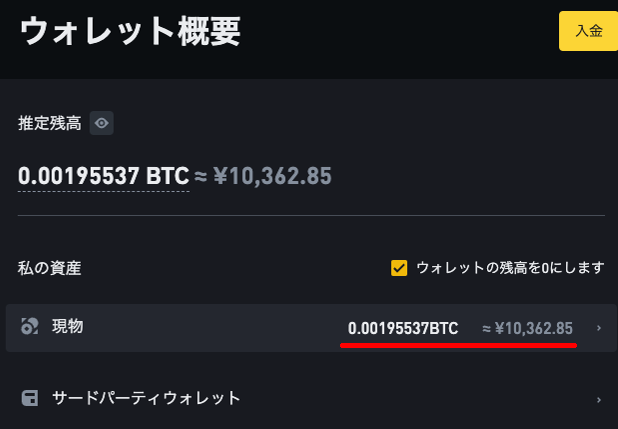
Task: Open the estimated balance BTC unit selector
Action: coord(167,177)
